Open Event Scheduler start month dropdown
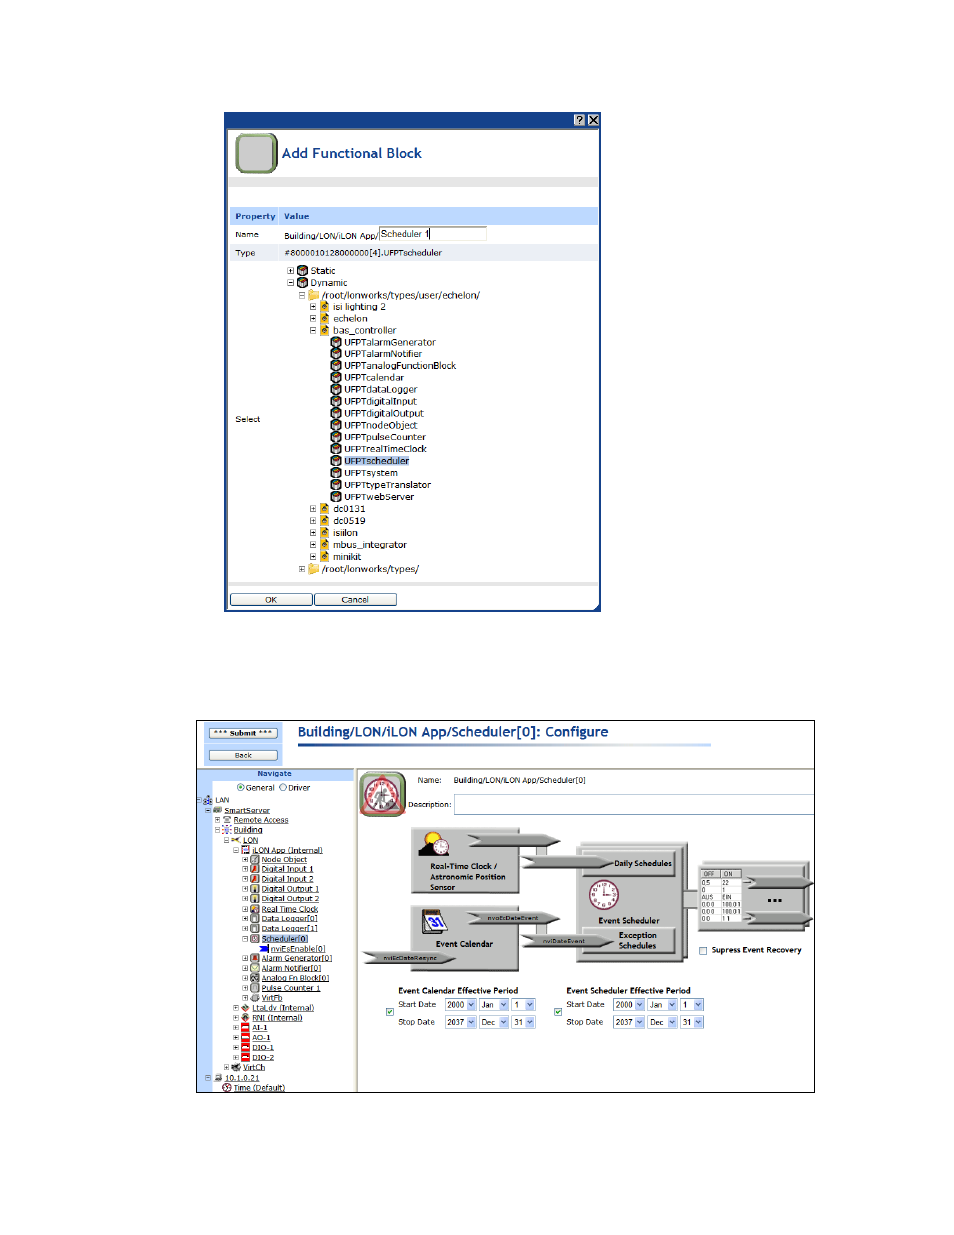This screenshot has width=954, height=1235. pyautogui.click(x=672, y=1005)
